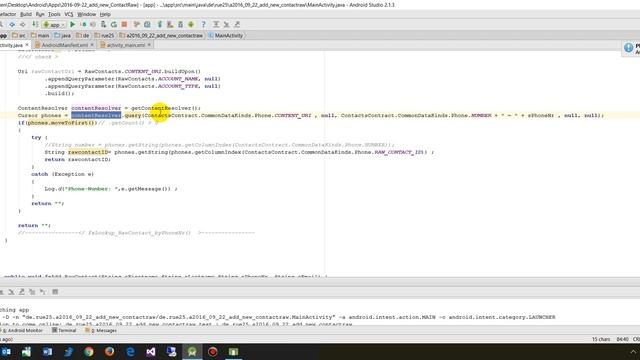Screen dimensions: 640x360
Task: Click the Back navigation arrow icon
Action: [x=13, y=24]
